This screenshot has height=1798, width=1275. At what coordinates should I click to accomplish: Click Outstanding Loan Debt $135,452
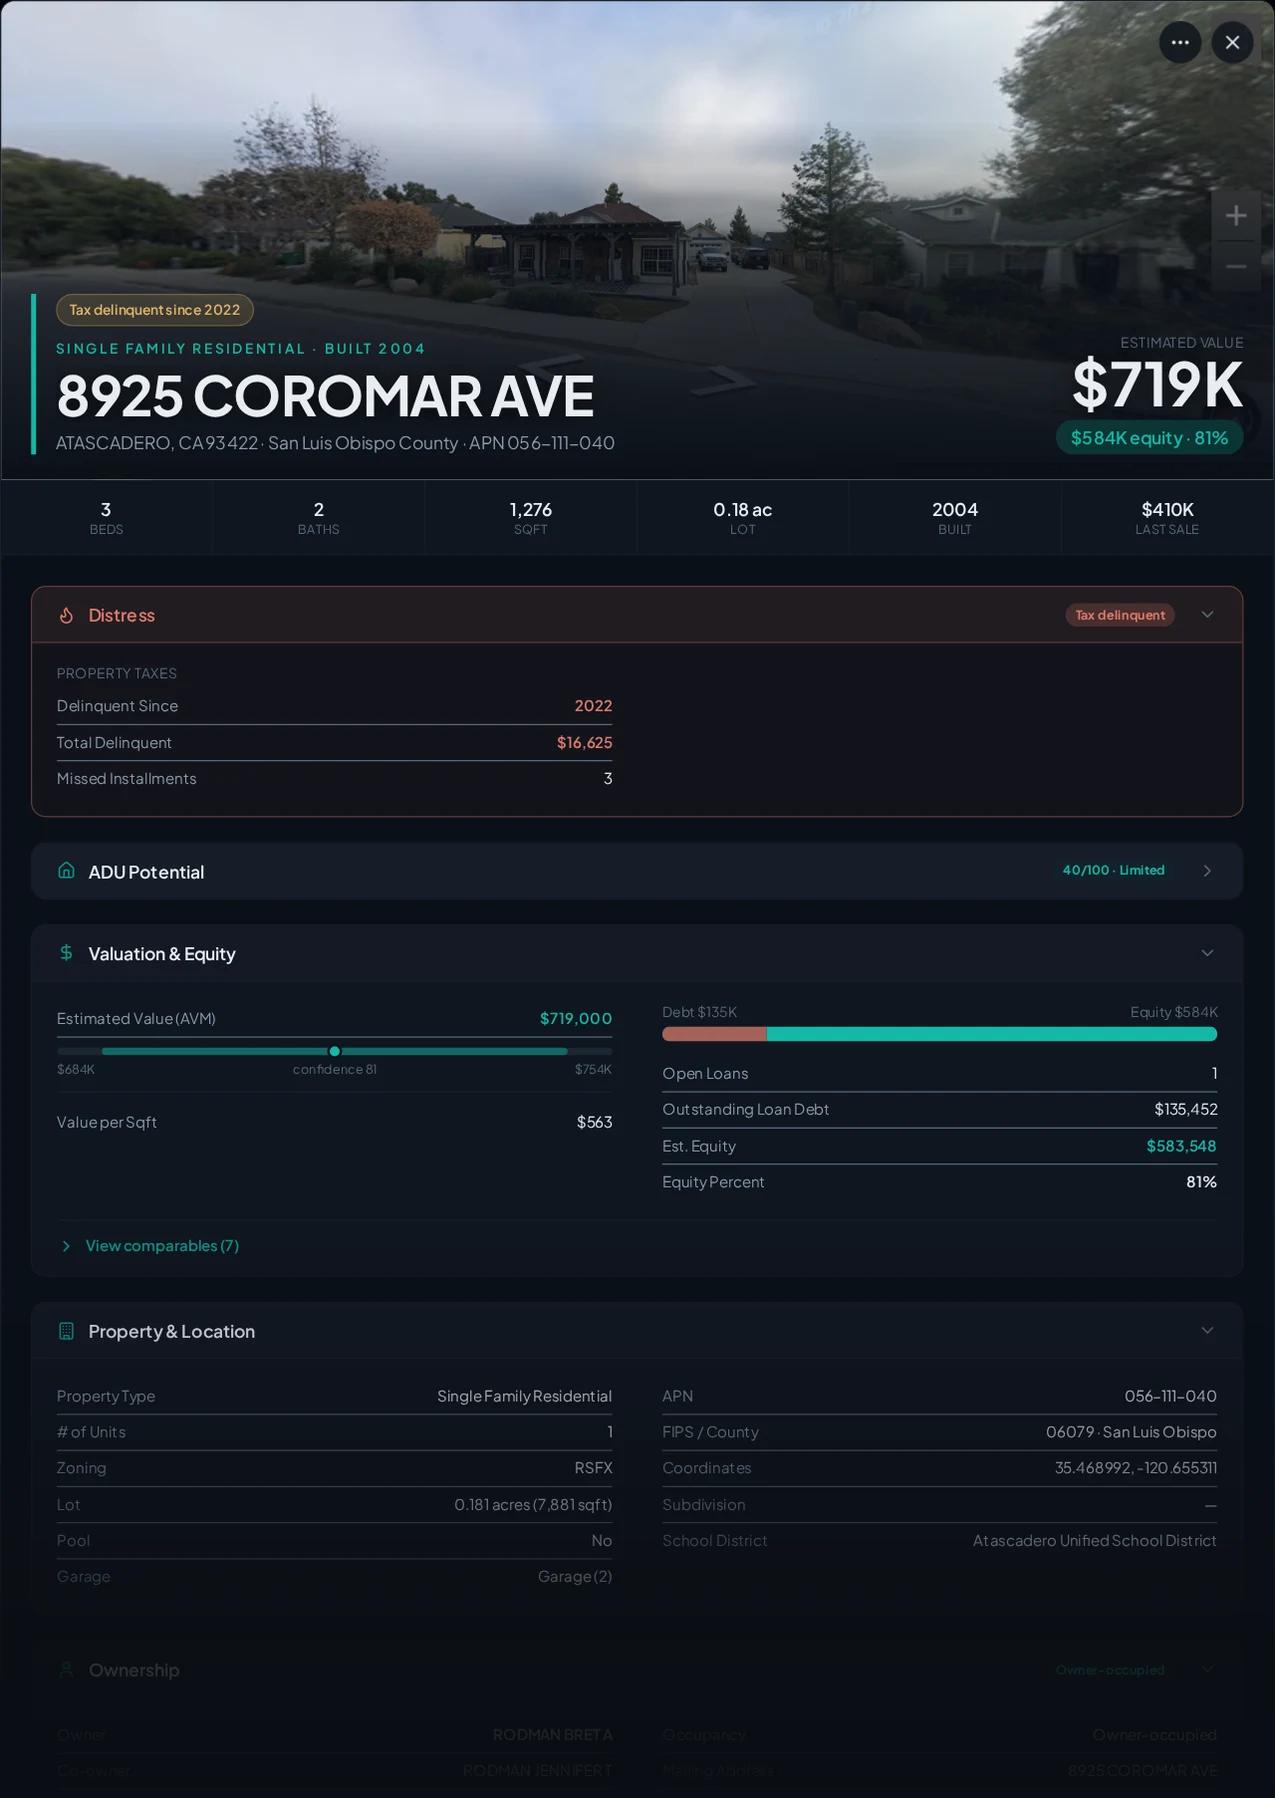[1185, 1109]
